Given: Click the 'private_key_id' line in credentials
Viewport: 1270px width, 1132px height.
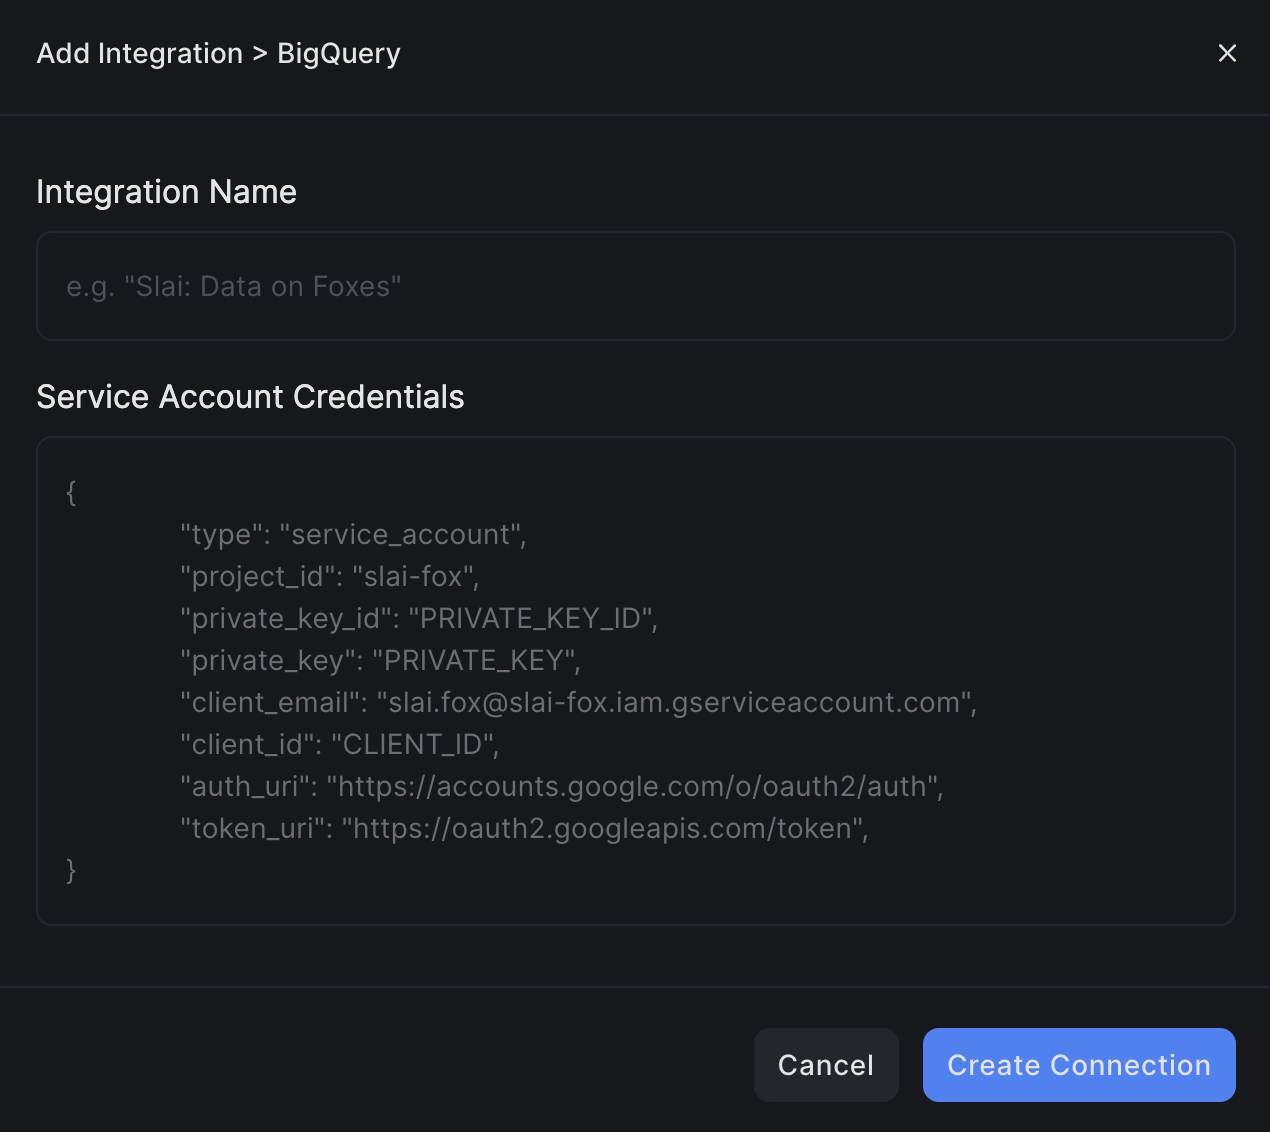Looking at the screenshot, I should pyautogui.click(x=419, y=618).
